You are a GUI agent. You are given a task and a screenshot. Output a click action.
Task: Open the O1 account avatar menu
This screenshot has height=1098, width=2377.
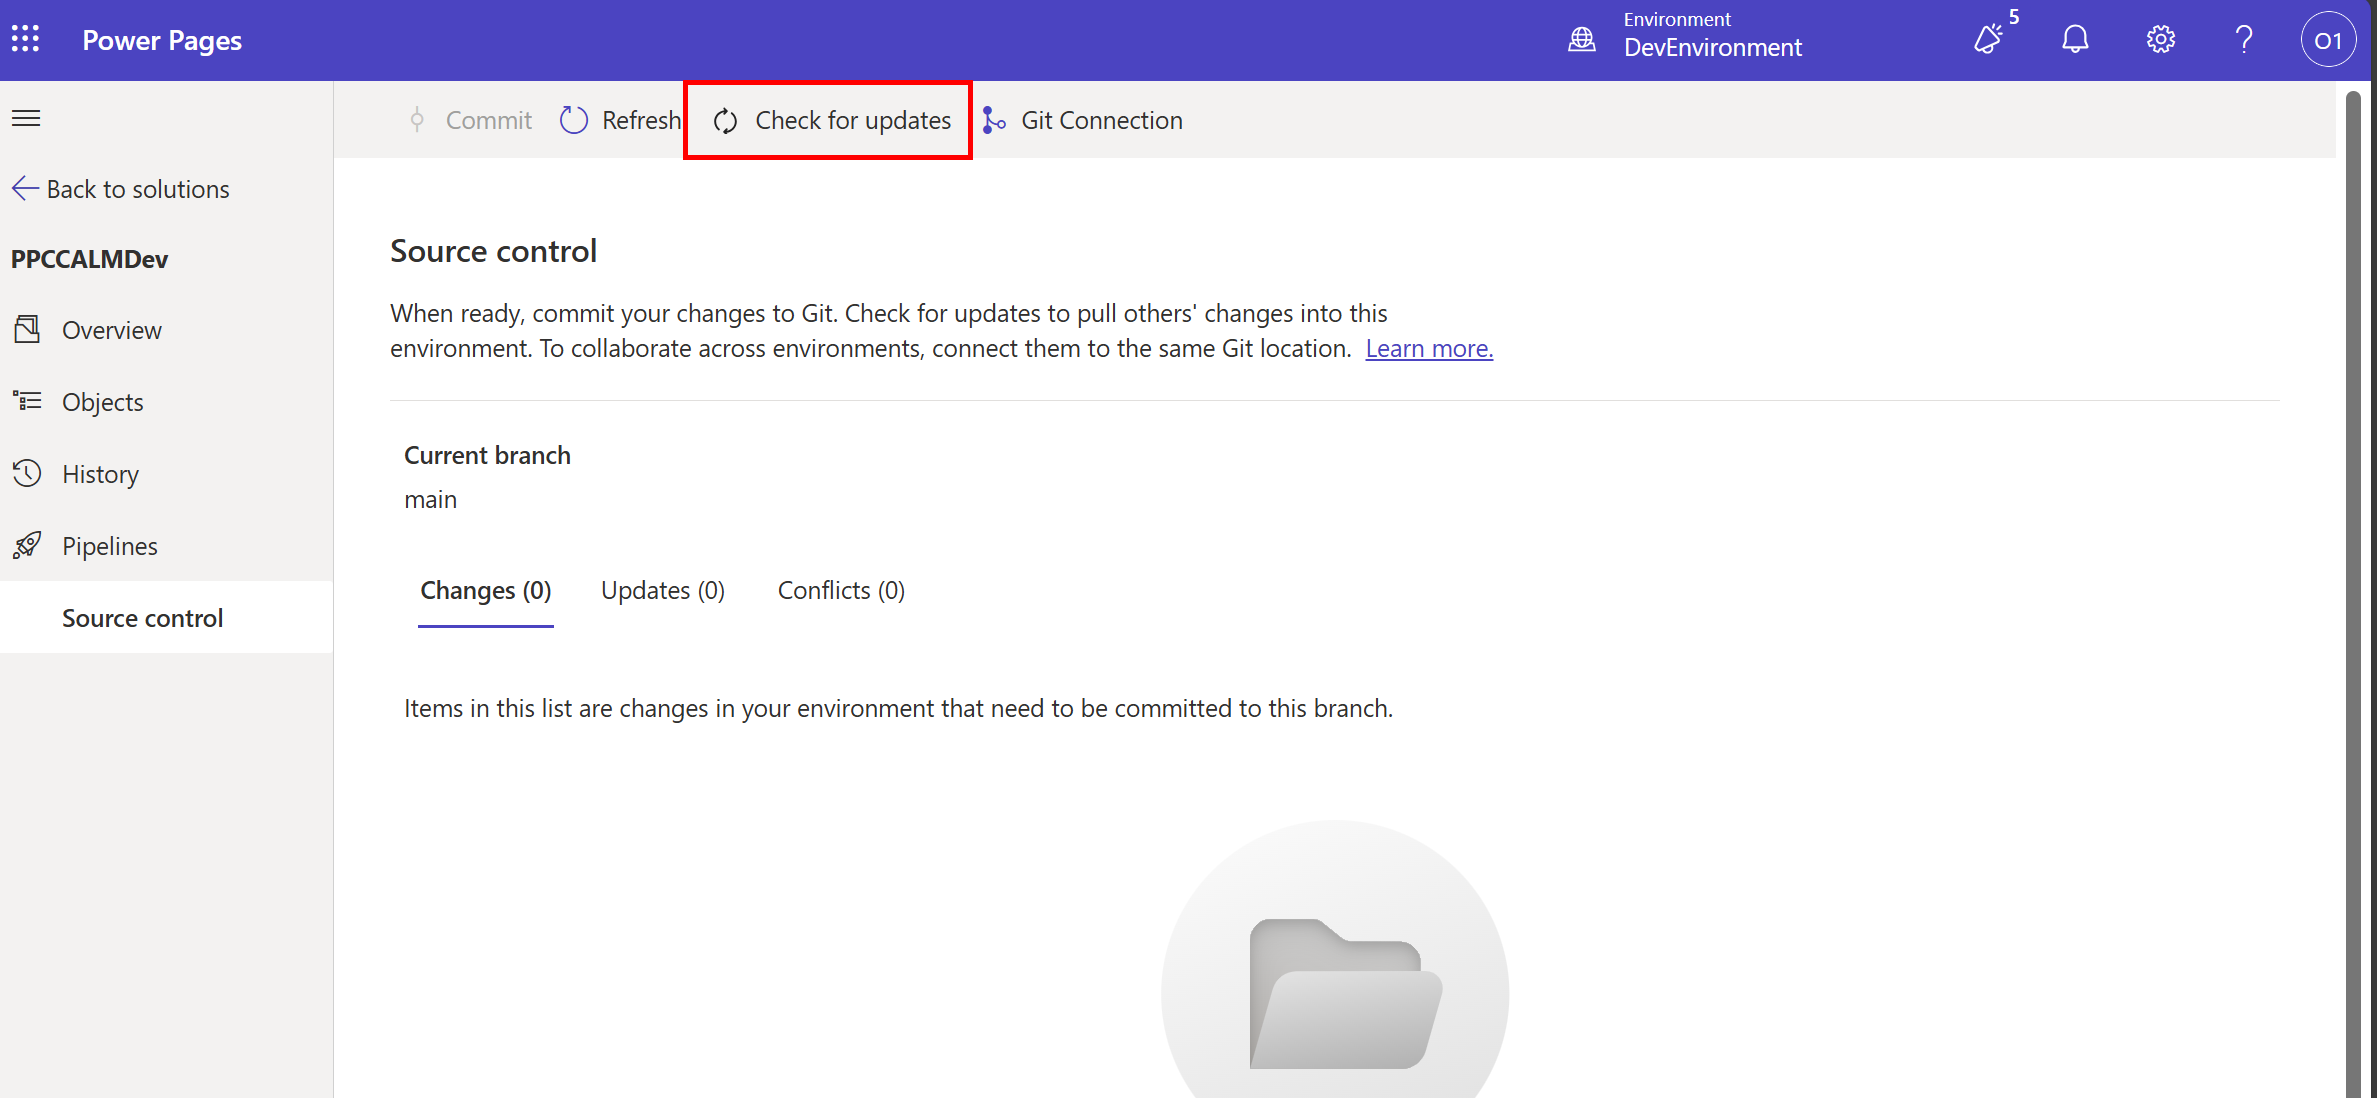pos(2328,40)
